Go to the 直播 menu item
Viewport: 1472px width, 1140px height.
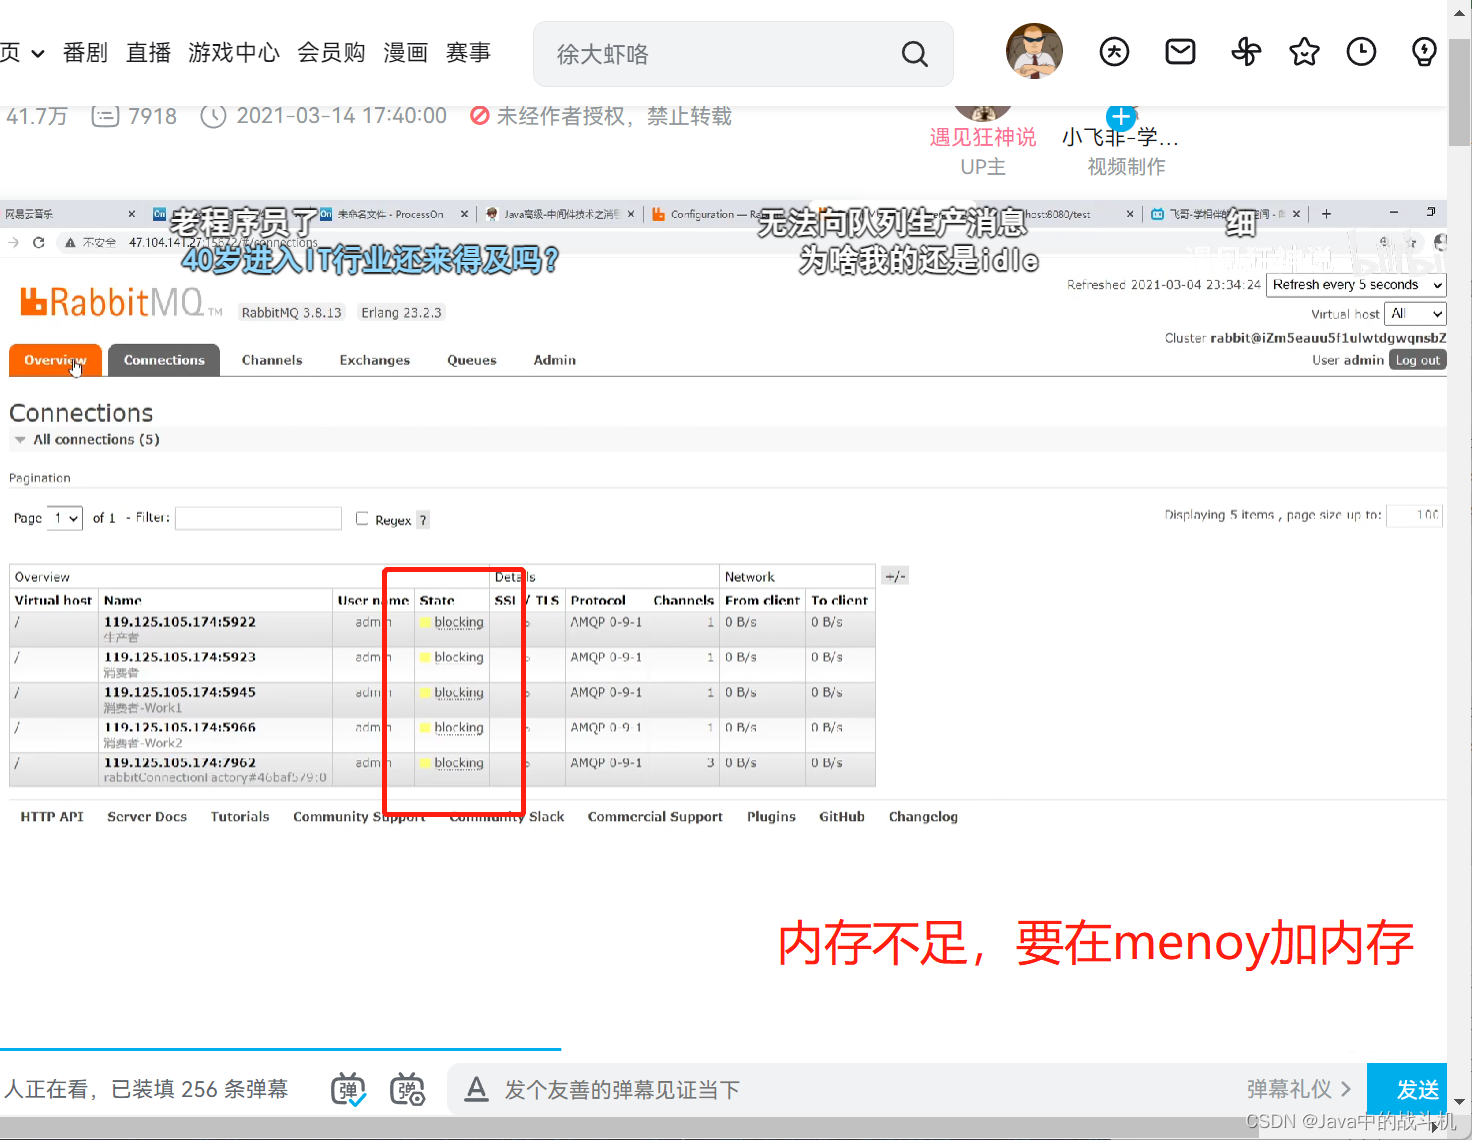tap(148, 52)
